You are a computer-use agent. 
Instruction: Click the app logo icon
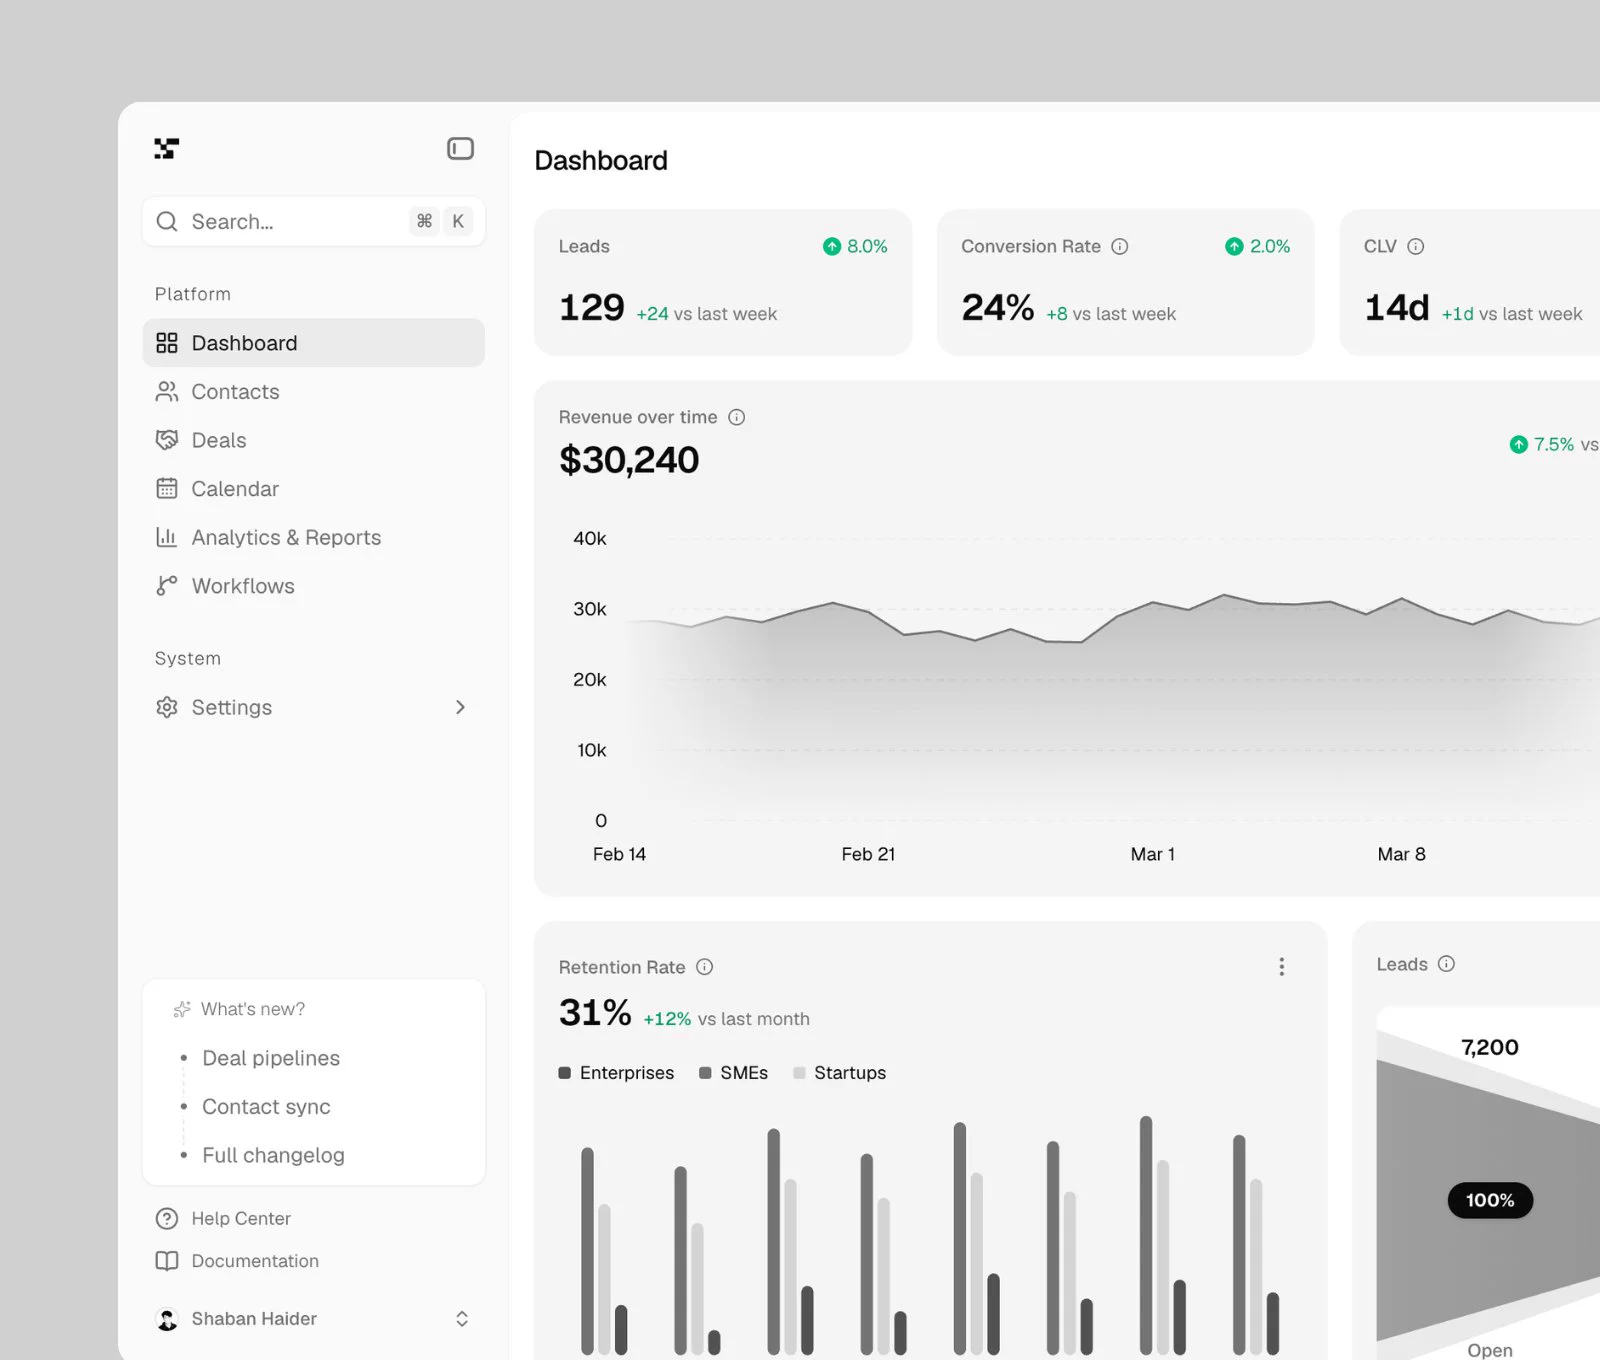(167, 149)
